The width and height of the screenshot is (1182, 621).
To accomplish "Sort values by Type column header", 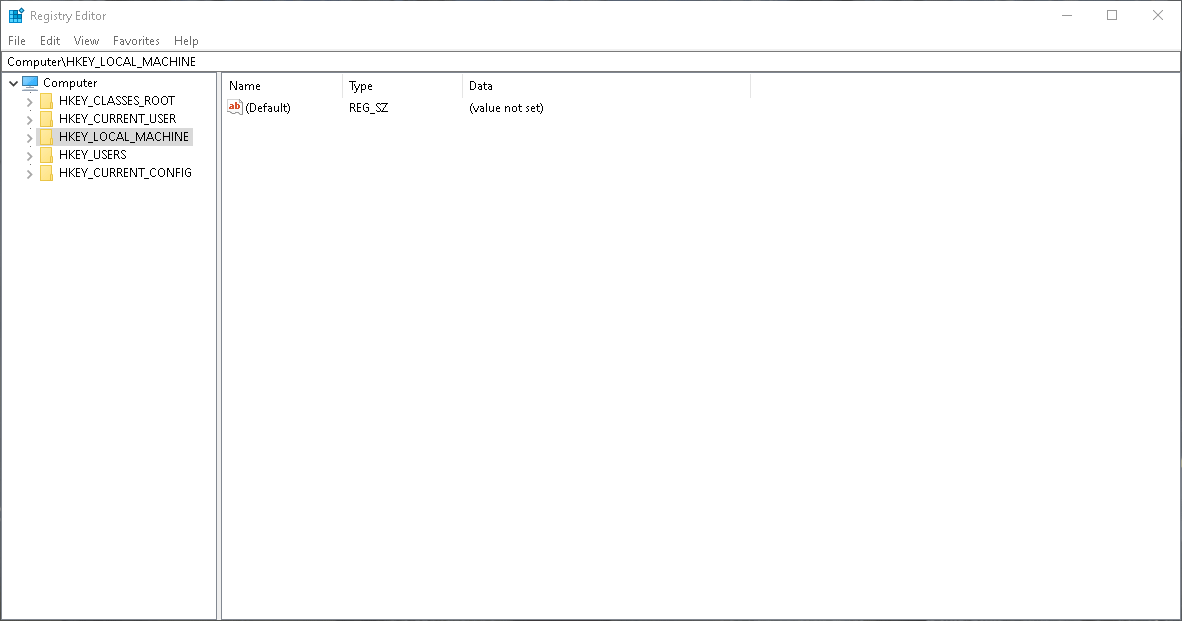I will 403,86.
